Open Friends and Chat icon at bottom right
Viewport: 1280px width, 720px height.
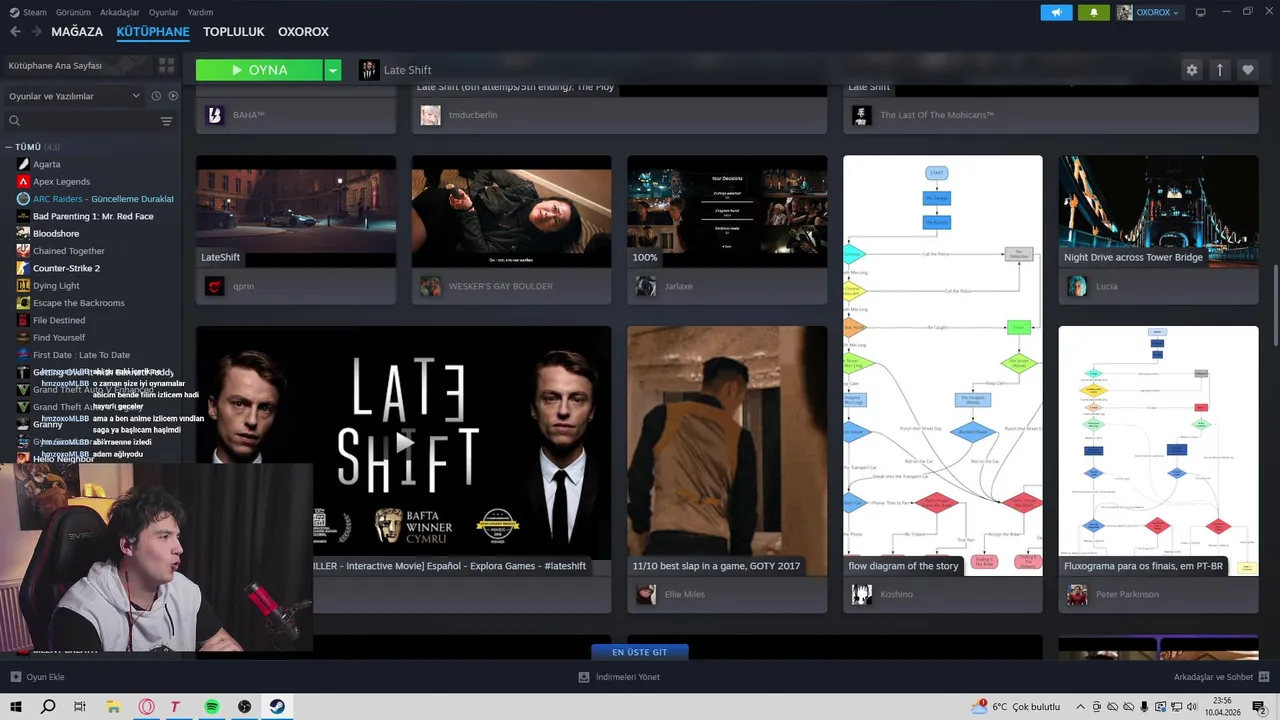(1262, 677)
